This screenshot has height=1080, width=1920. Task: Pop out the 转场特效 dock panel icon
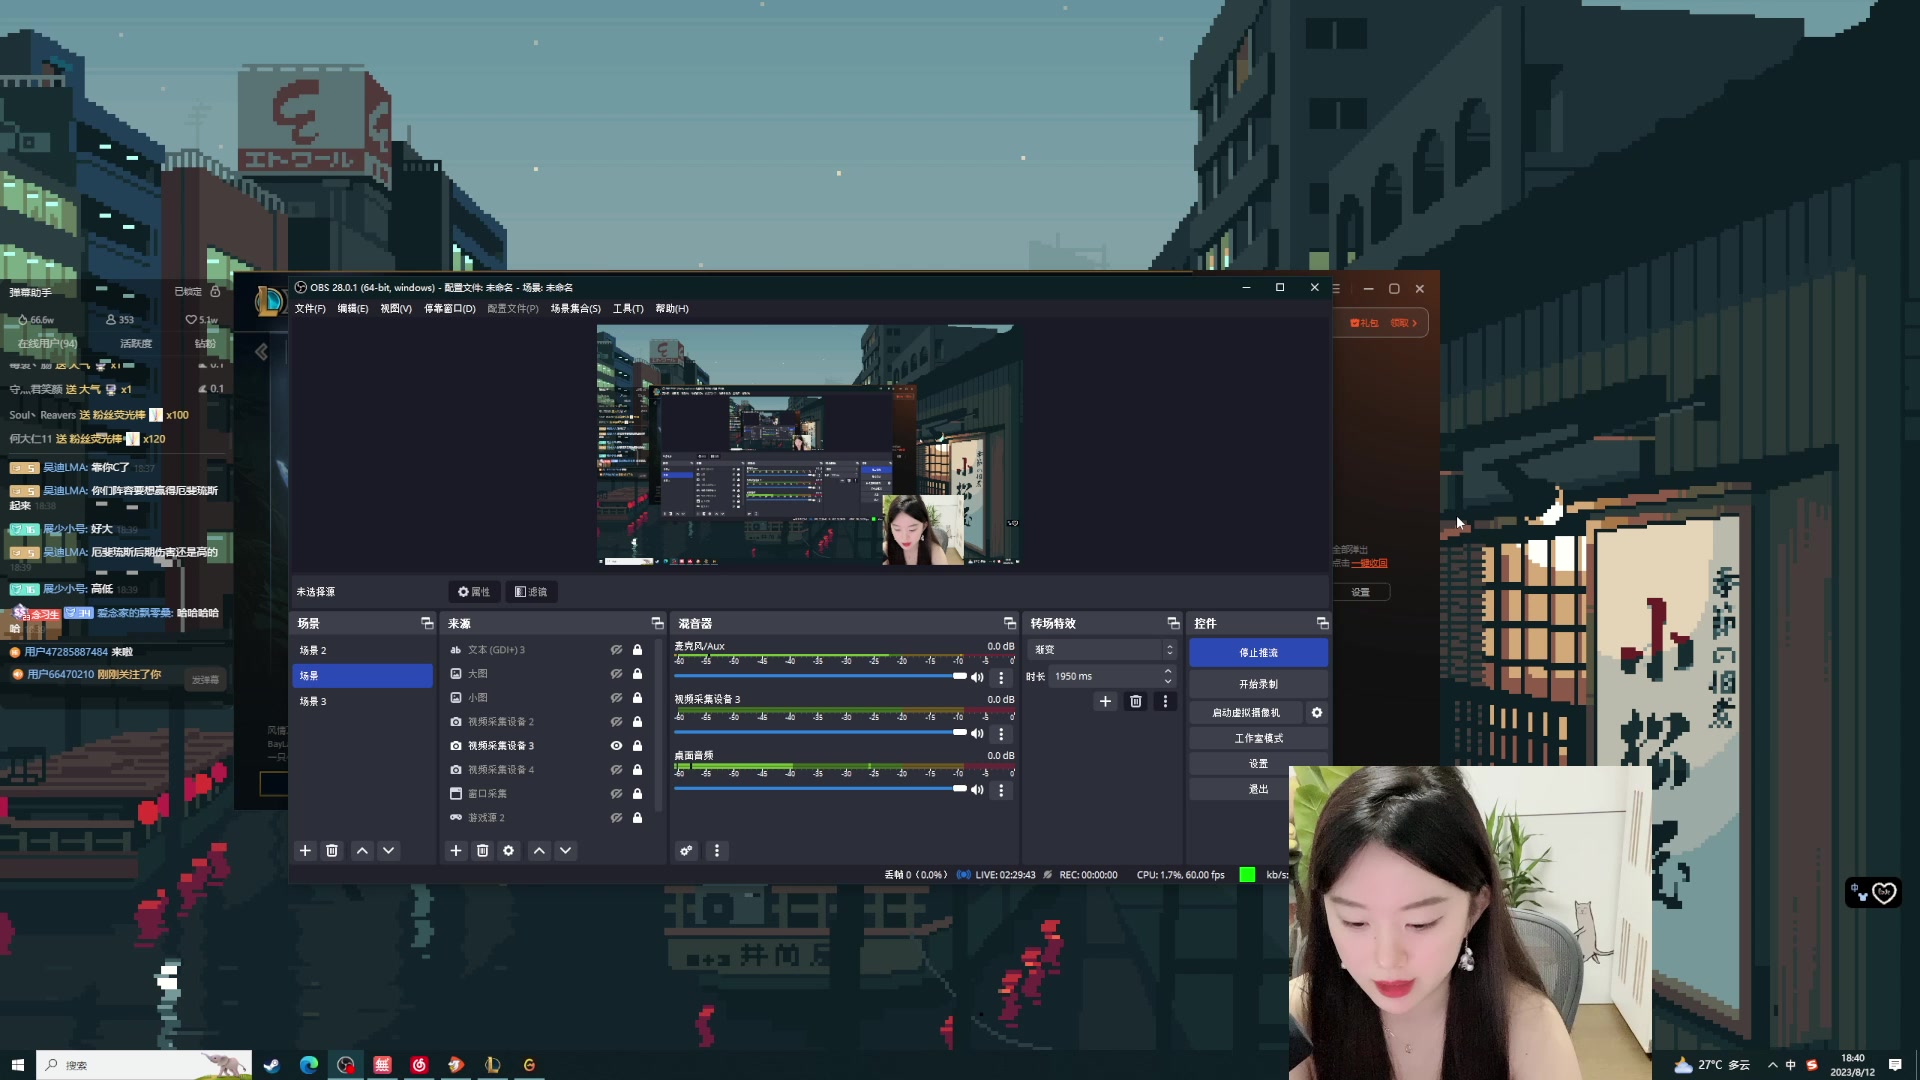[1173, 623]
